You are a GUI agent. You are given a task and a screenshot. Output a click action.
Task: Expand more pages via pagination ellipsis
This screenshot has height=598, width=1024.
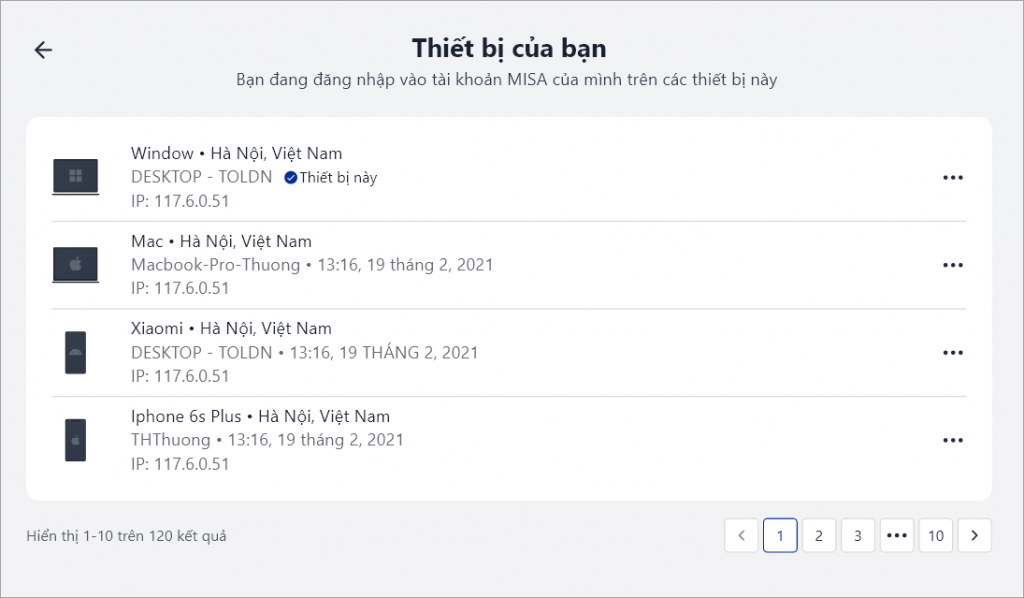pyautogui.click(x=897, y=535)
